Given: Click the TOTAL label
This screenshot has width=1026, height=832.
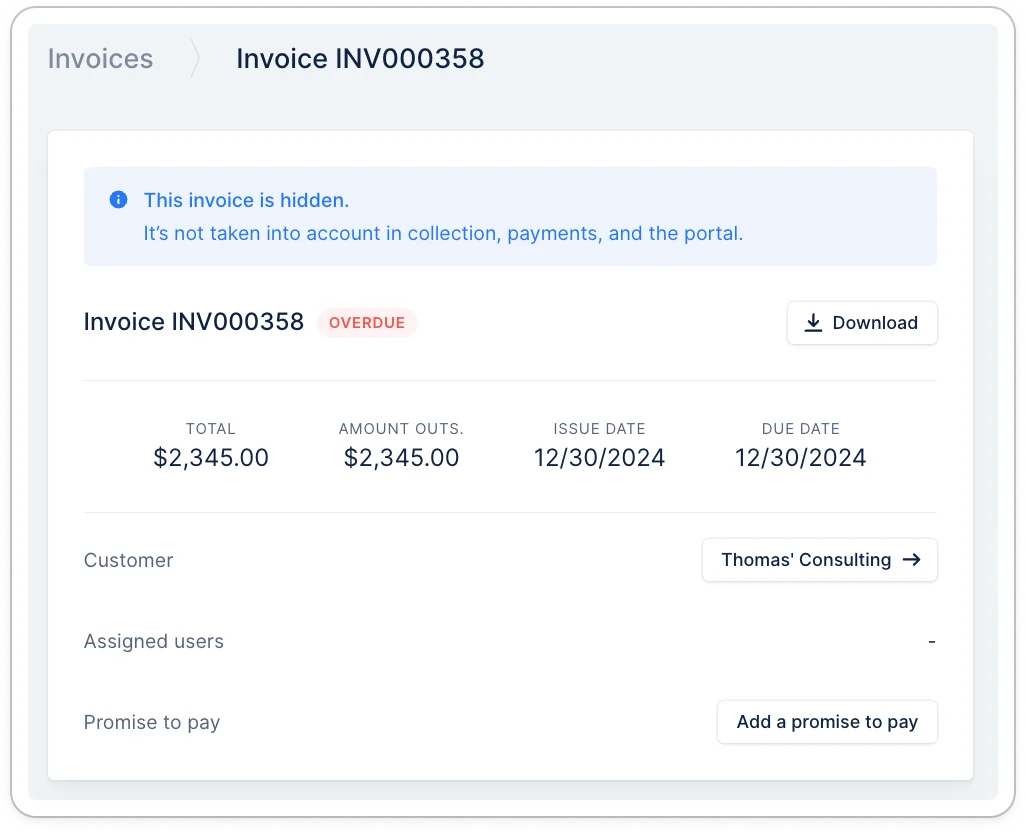Looking at the screenshot, I should tap(211, 428).
